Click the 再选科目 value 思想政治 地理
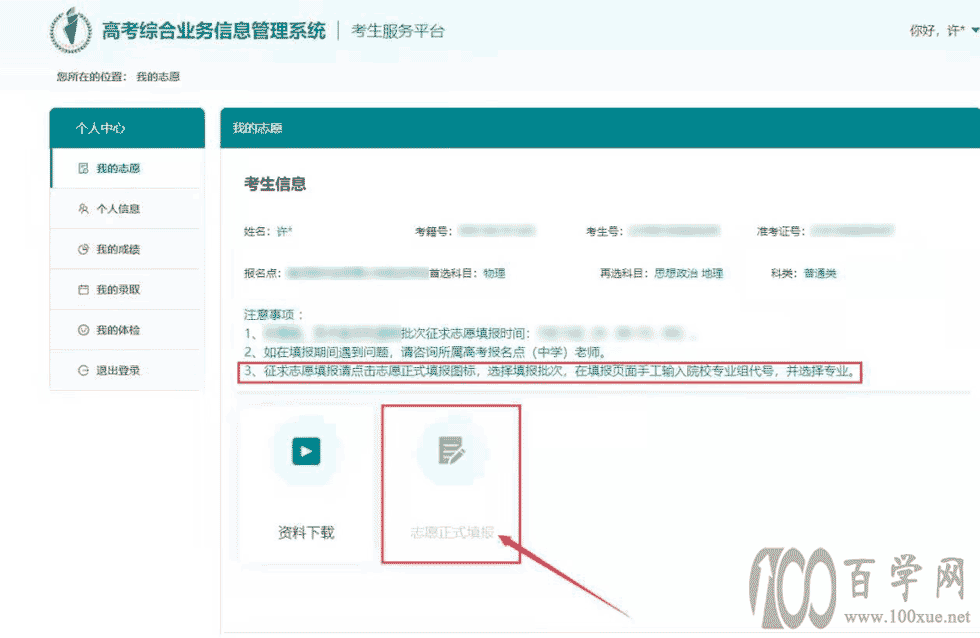The image size is (980, 638). pyautogui.click(x=689, y=273)
